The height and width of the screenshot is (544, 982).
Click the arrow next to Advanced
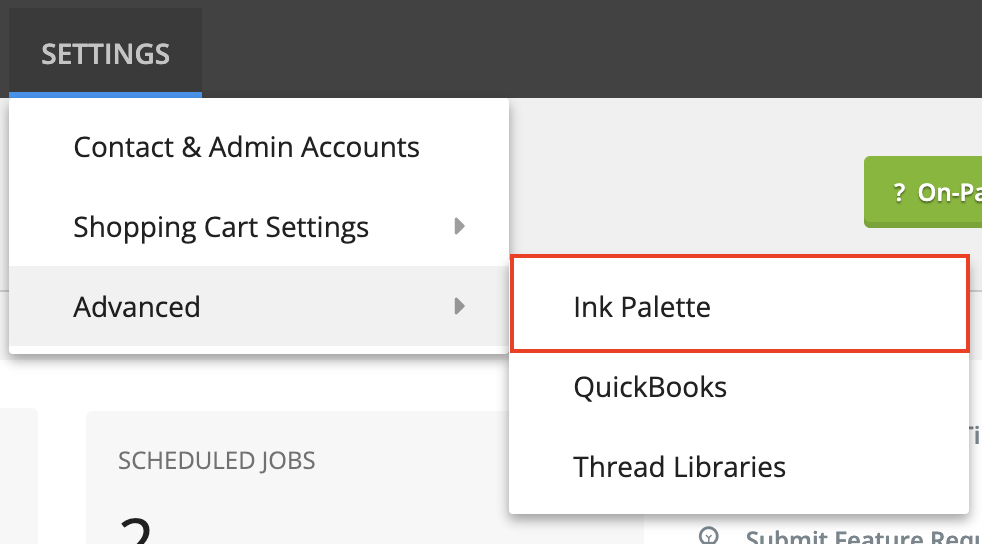[x=459, y=306]
